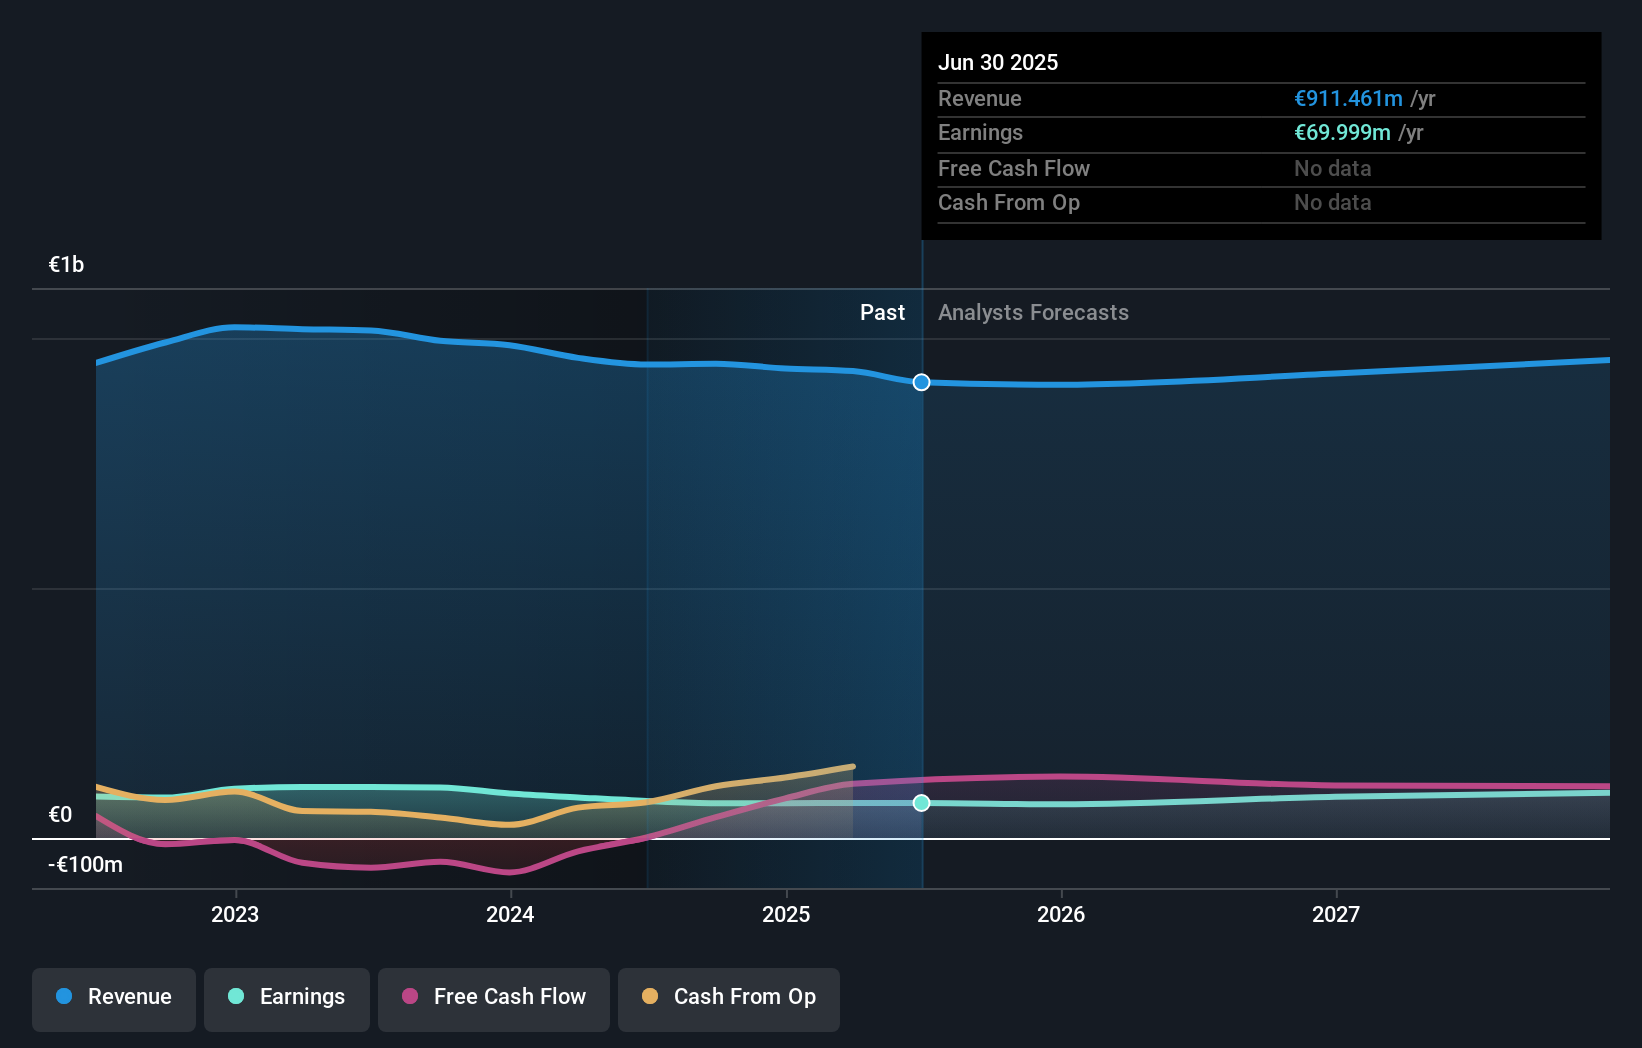Viewport: 1642px width, 1048px height.
Task: Toggle the Cash From Op legend dot
Action: (x=650, y=996)
